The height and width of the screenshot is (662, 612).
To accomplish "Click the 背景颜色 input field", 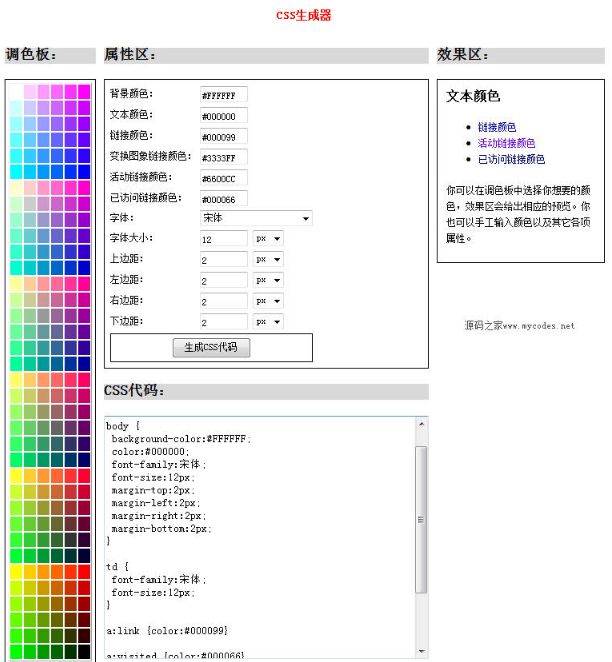I will pos(223,95).
